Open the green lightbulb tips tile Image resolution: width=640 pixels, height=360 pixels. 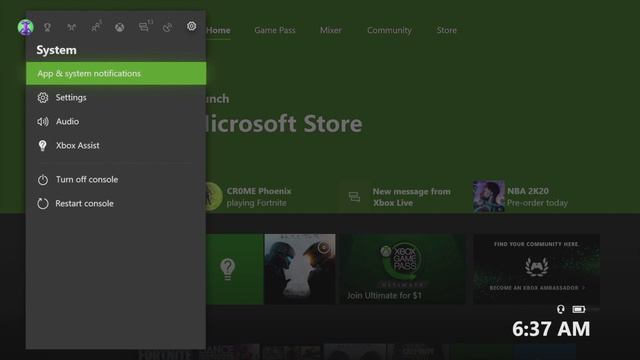[x=235, y=269]
